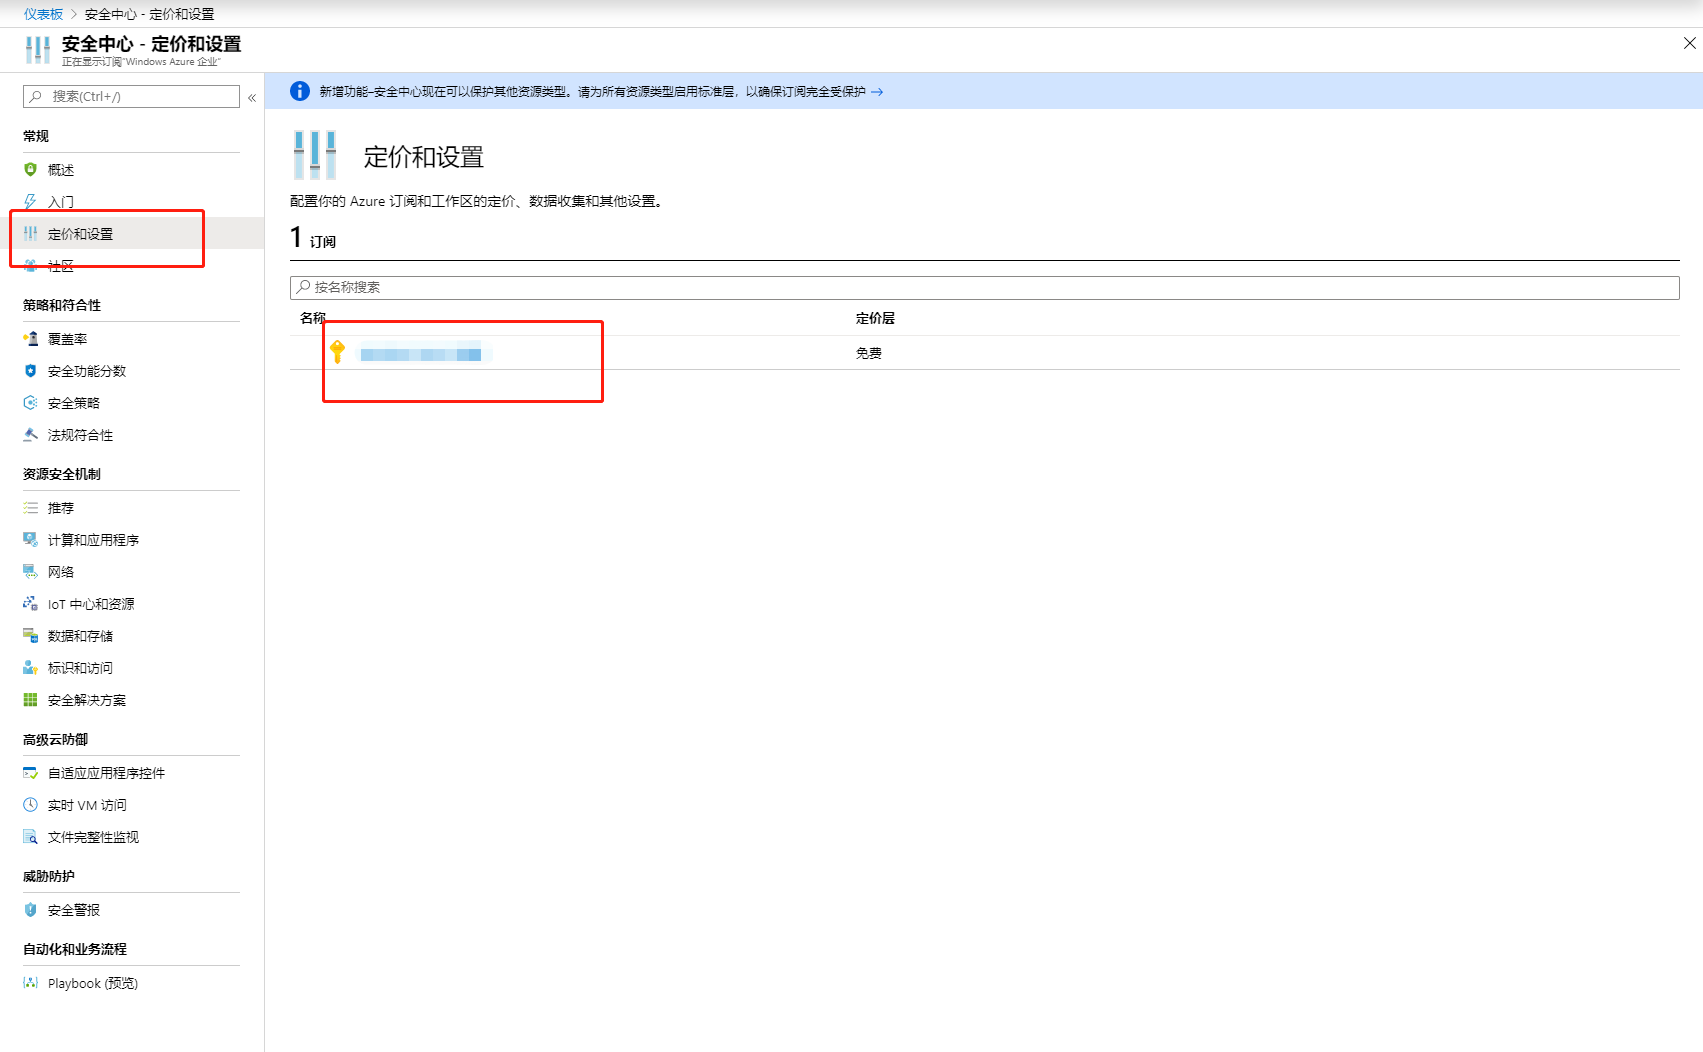The image size is (1703, 1052).
Task: Click the Playbook (预览) icon
Action: point(30,983)
